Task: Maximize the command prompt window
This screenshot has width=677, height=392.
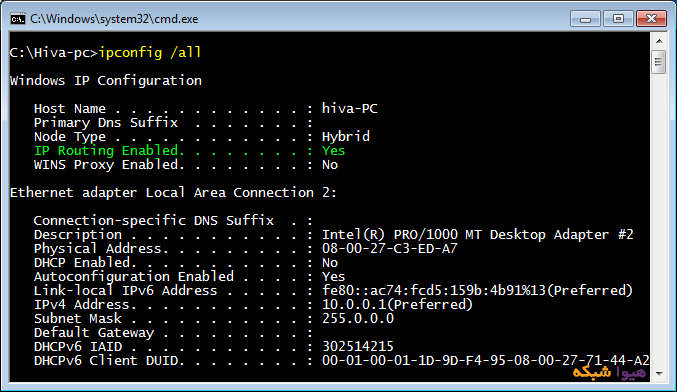Action: (618, 19)
